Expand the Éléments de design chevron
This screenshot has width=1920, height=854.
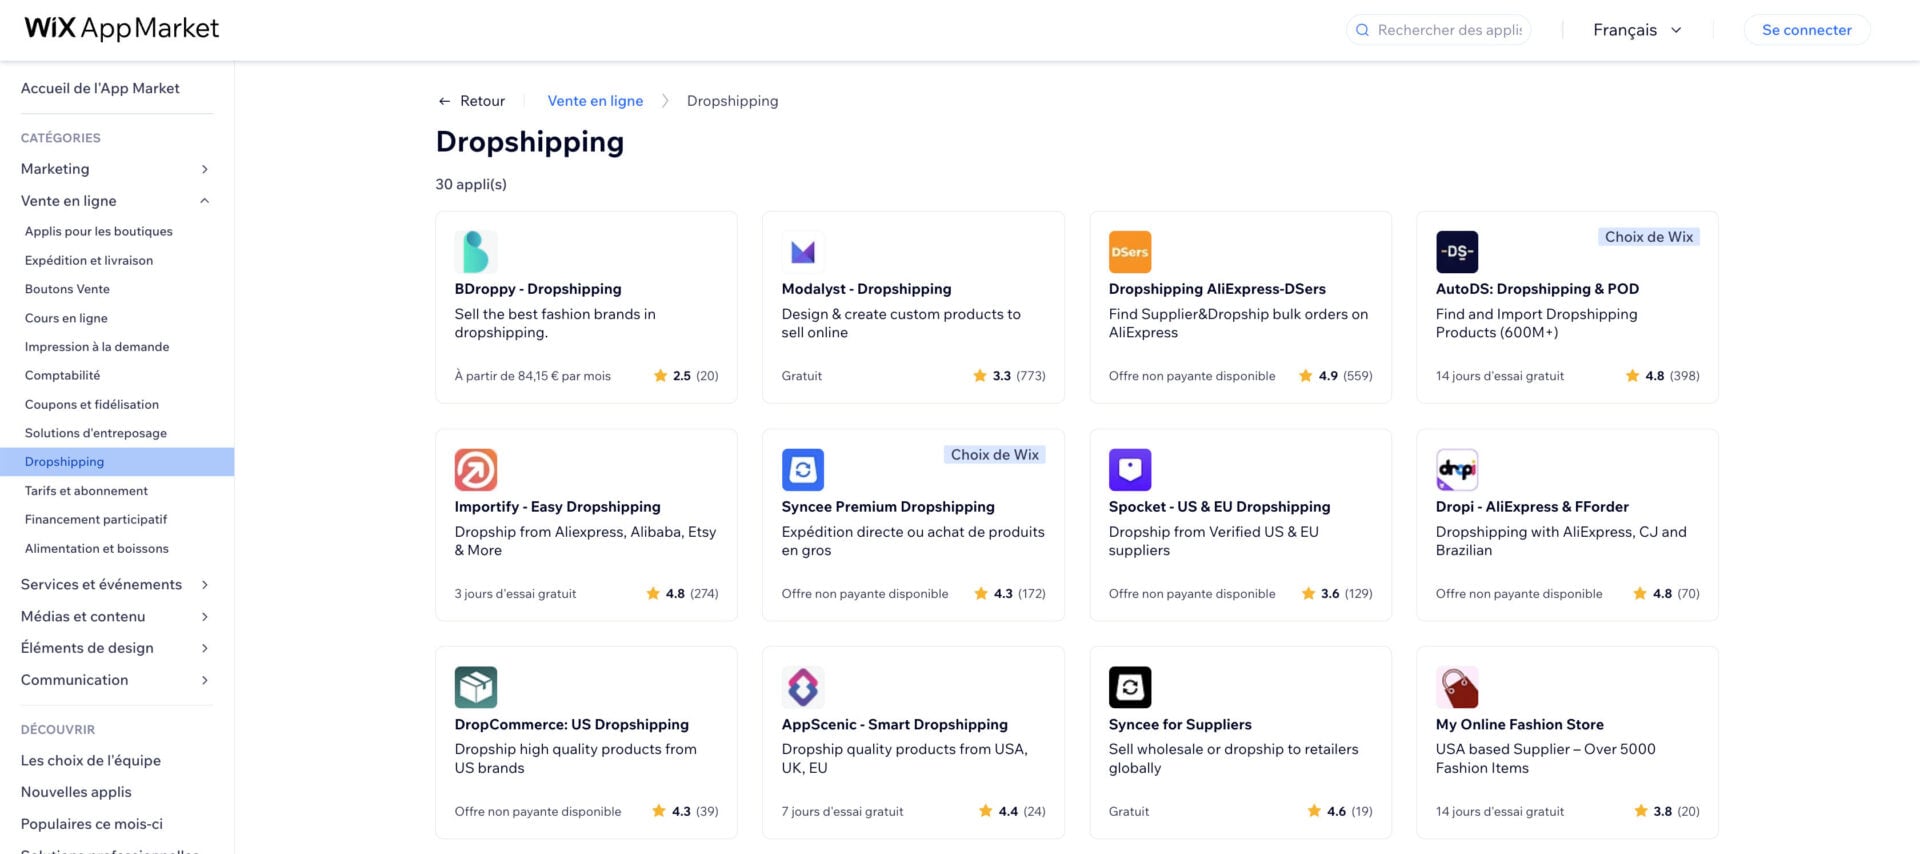pos(204,648)
